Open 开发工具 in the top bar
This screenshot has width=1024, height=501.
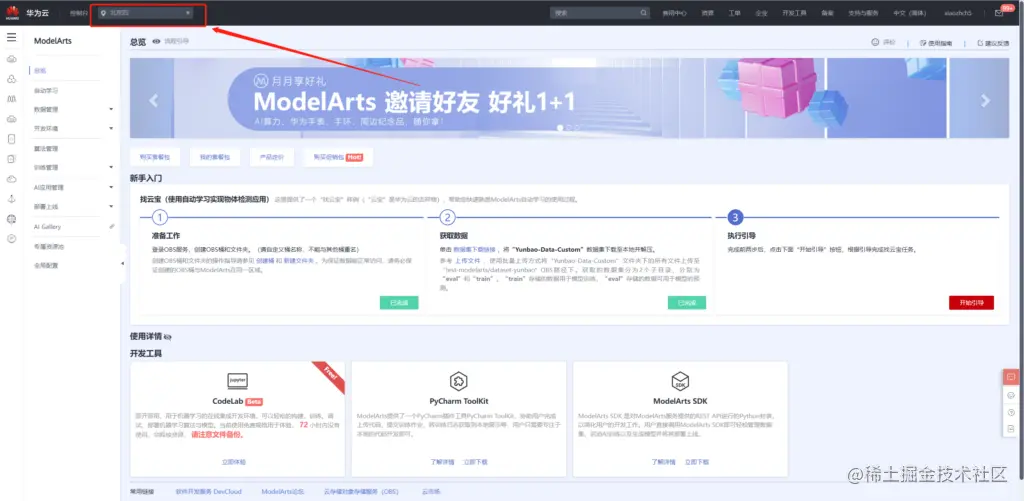pos(795,13)
